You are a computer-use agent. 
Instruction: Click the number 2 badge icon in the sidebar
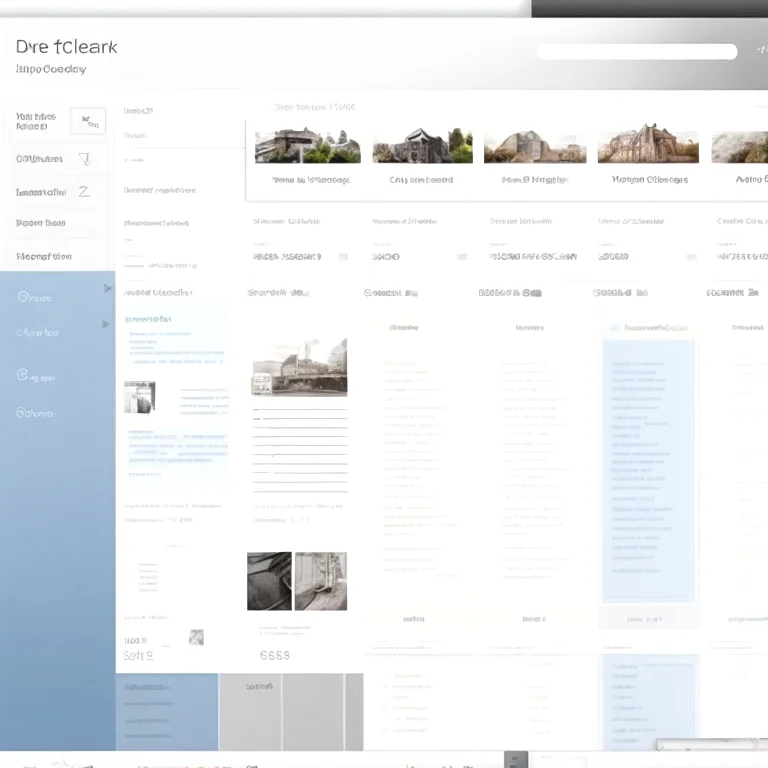84,192
